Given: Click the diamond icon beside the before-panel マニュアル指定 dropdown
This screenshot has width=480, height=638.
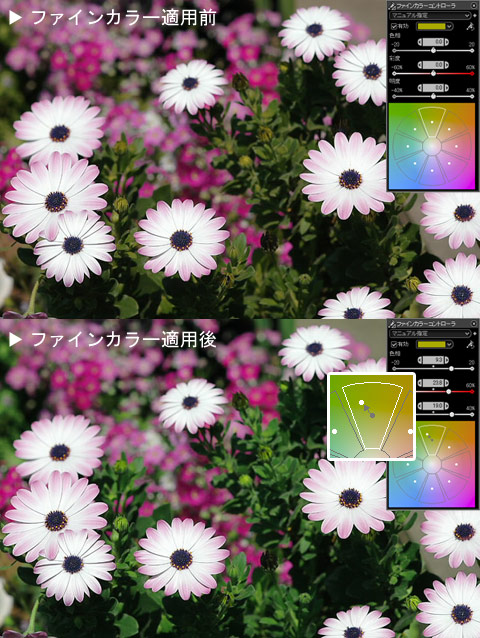Looking at the screenshot, I should 475,15.
